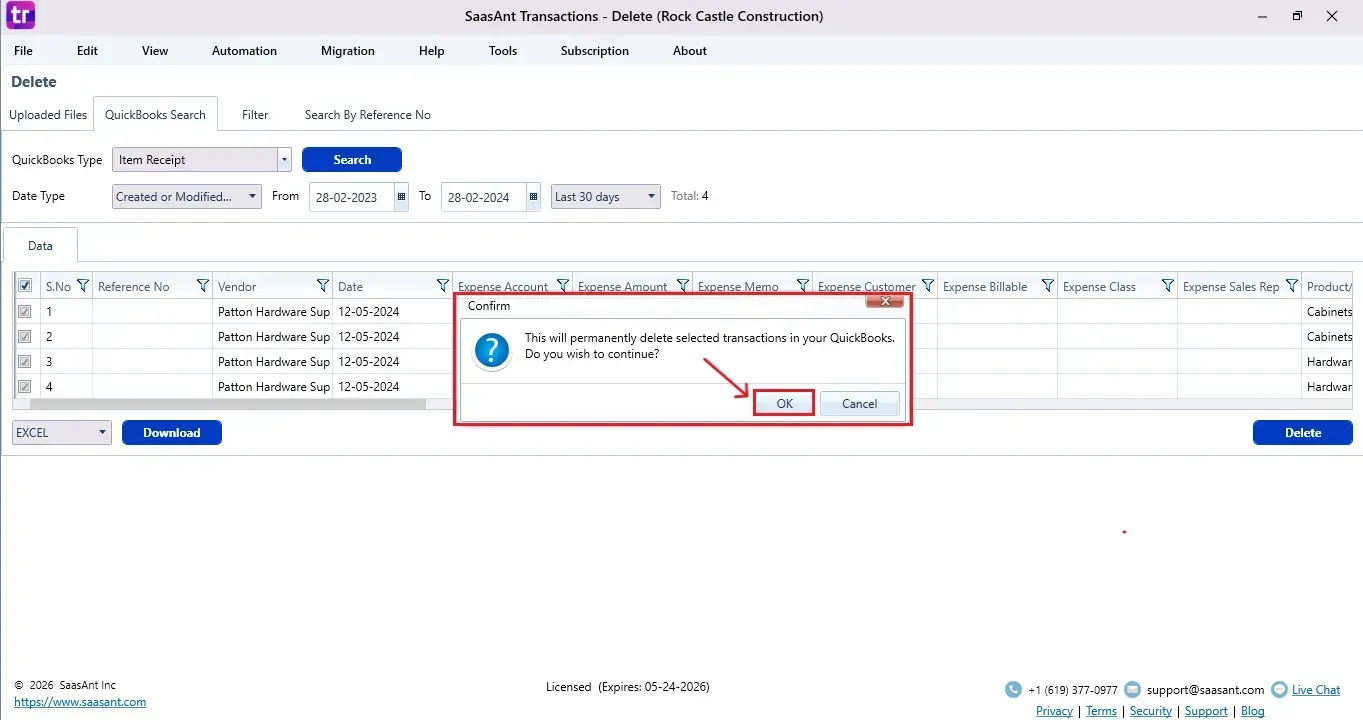Image resolution: width=1363 pixels, height=720 pixels.
Task: Click the phone icon in the footer
Action: 1013,690
